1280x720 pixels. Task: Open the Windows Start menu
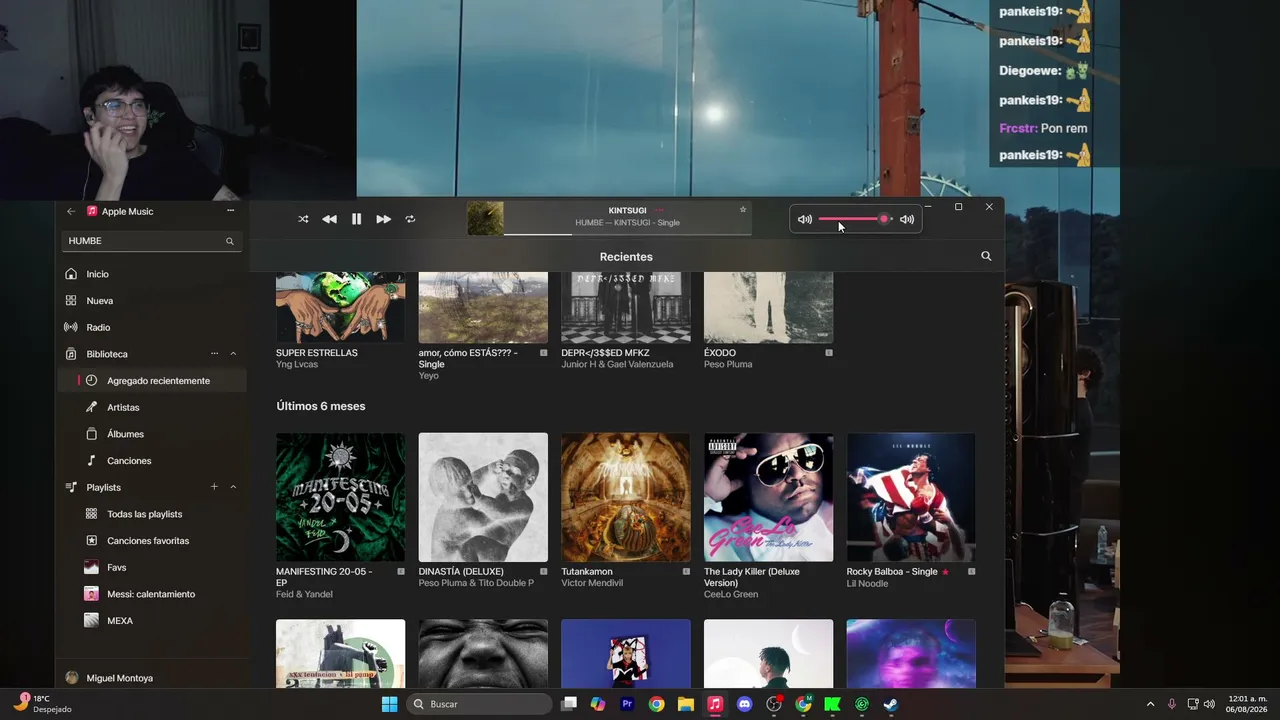[389, 704]
